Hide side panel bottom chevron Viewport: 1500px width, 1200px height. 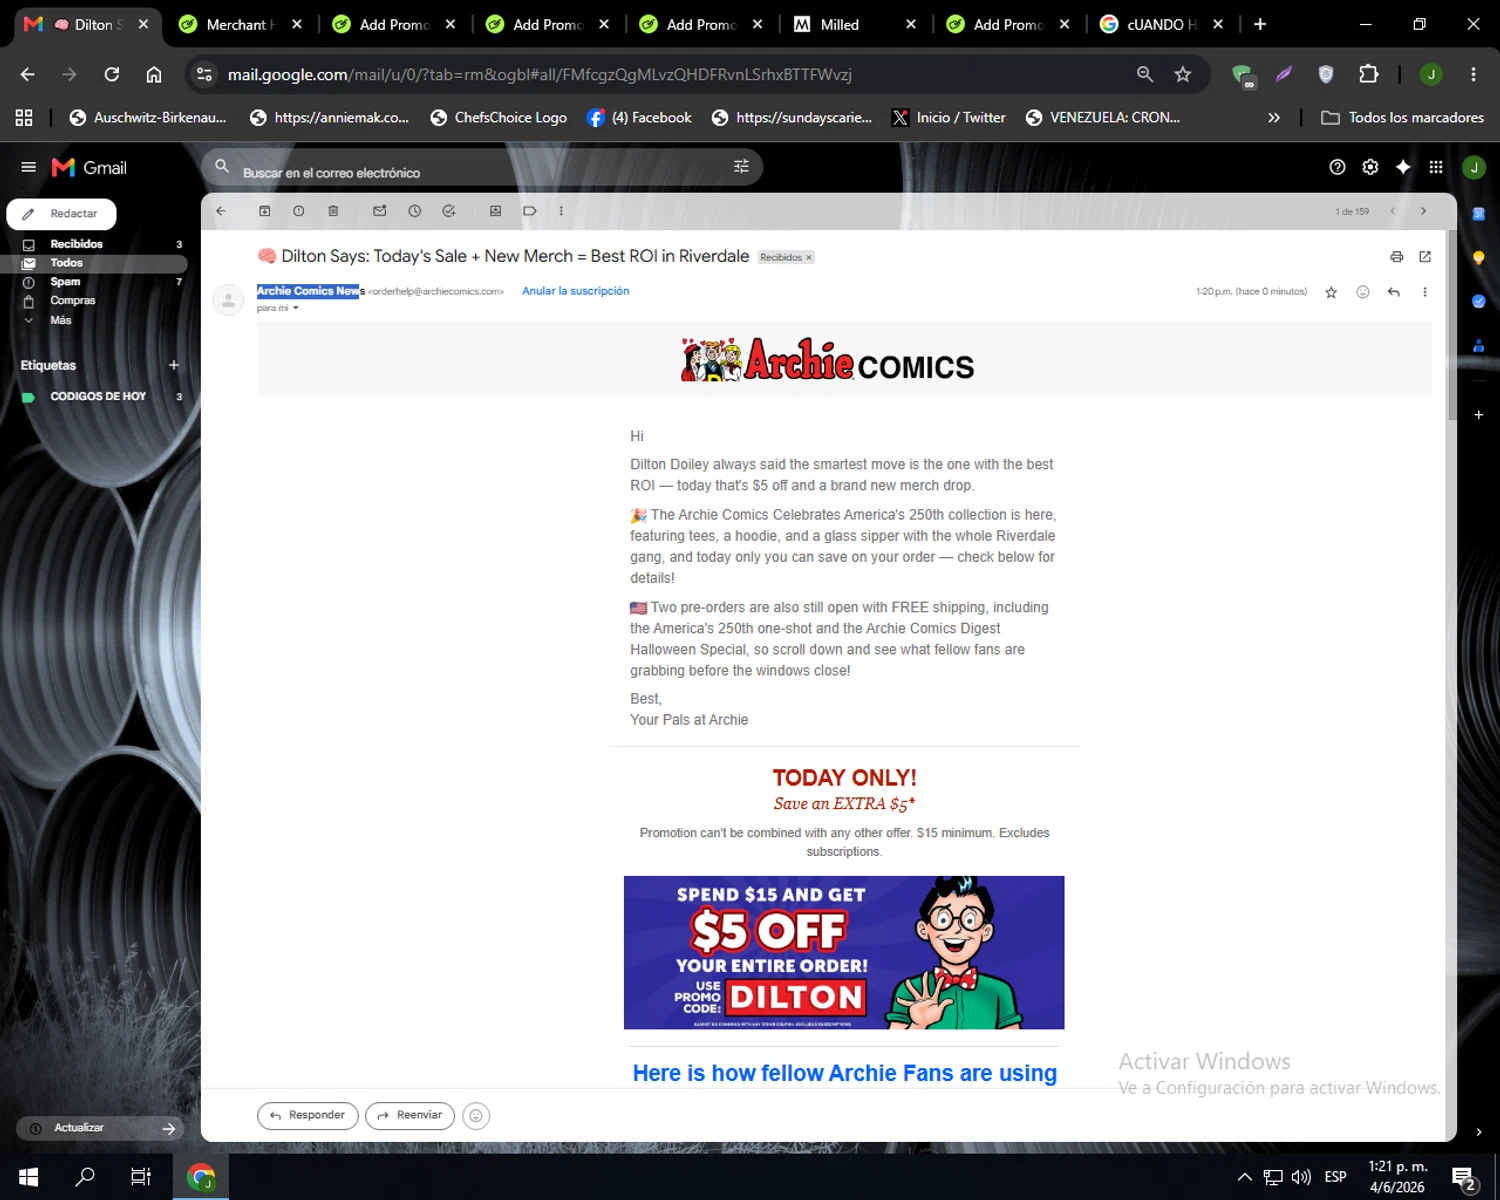(x=1479, y=1132)
